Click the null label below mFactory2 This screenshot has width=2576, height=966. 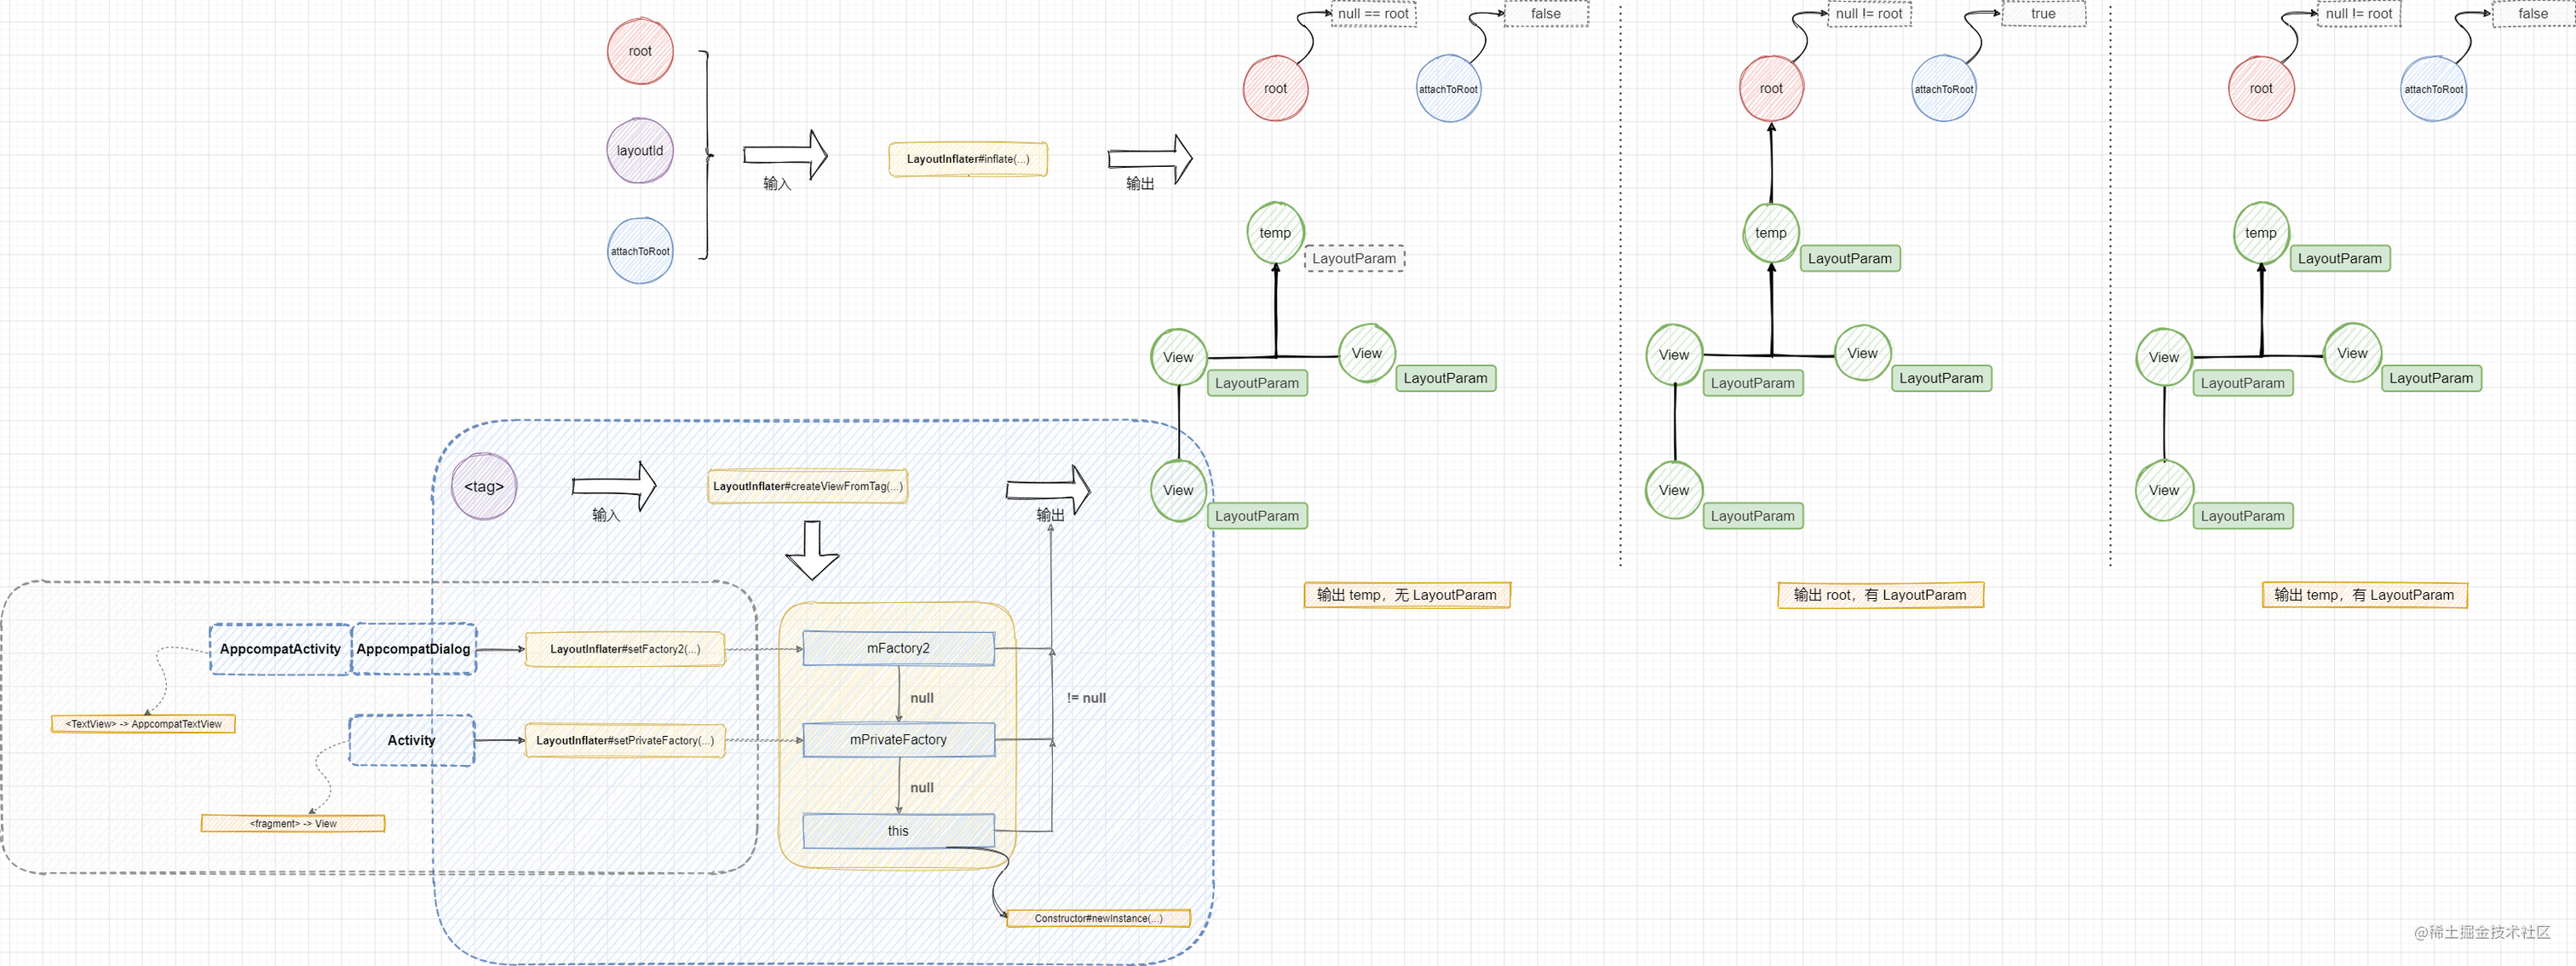922,698
